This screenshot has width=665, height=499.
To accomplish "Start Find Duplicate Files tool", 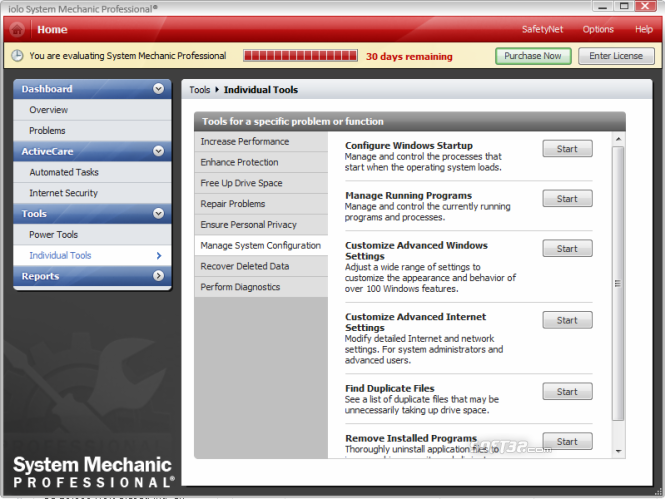I will 567,392.
